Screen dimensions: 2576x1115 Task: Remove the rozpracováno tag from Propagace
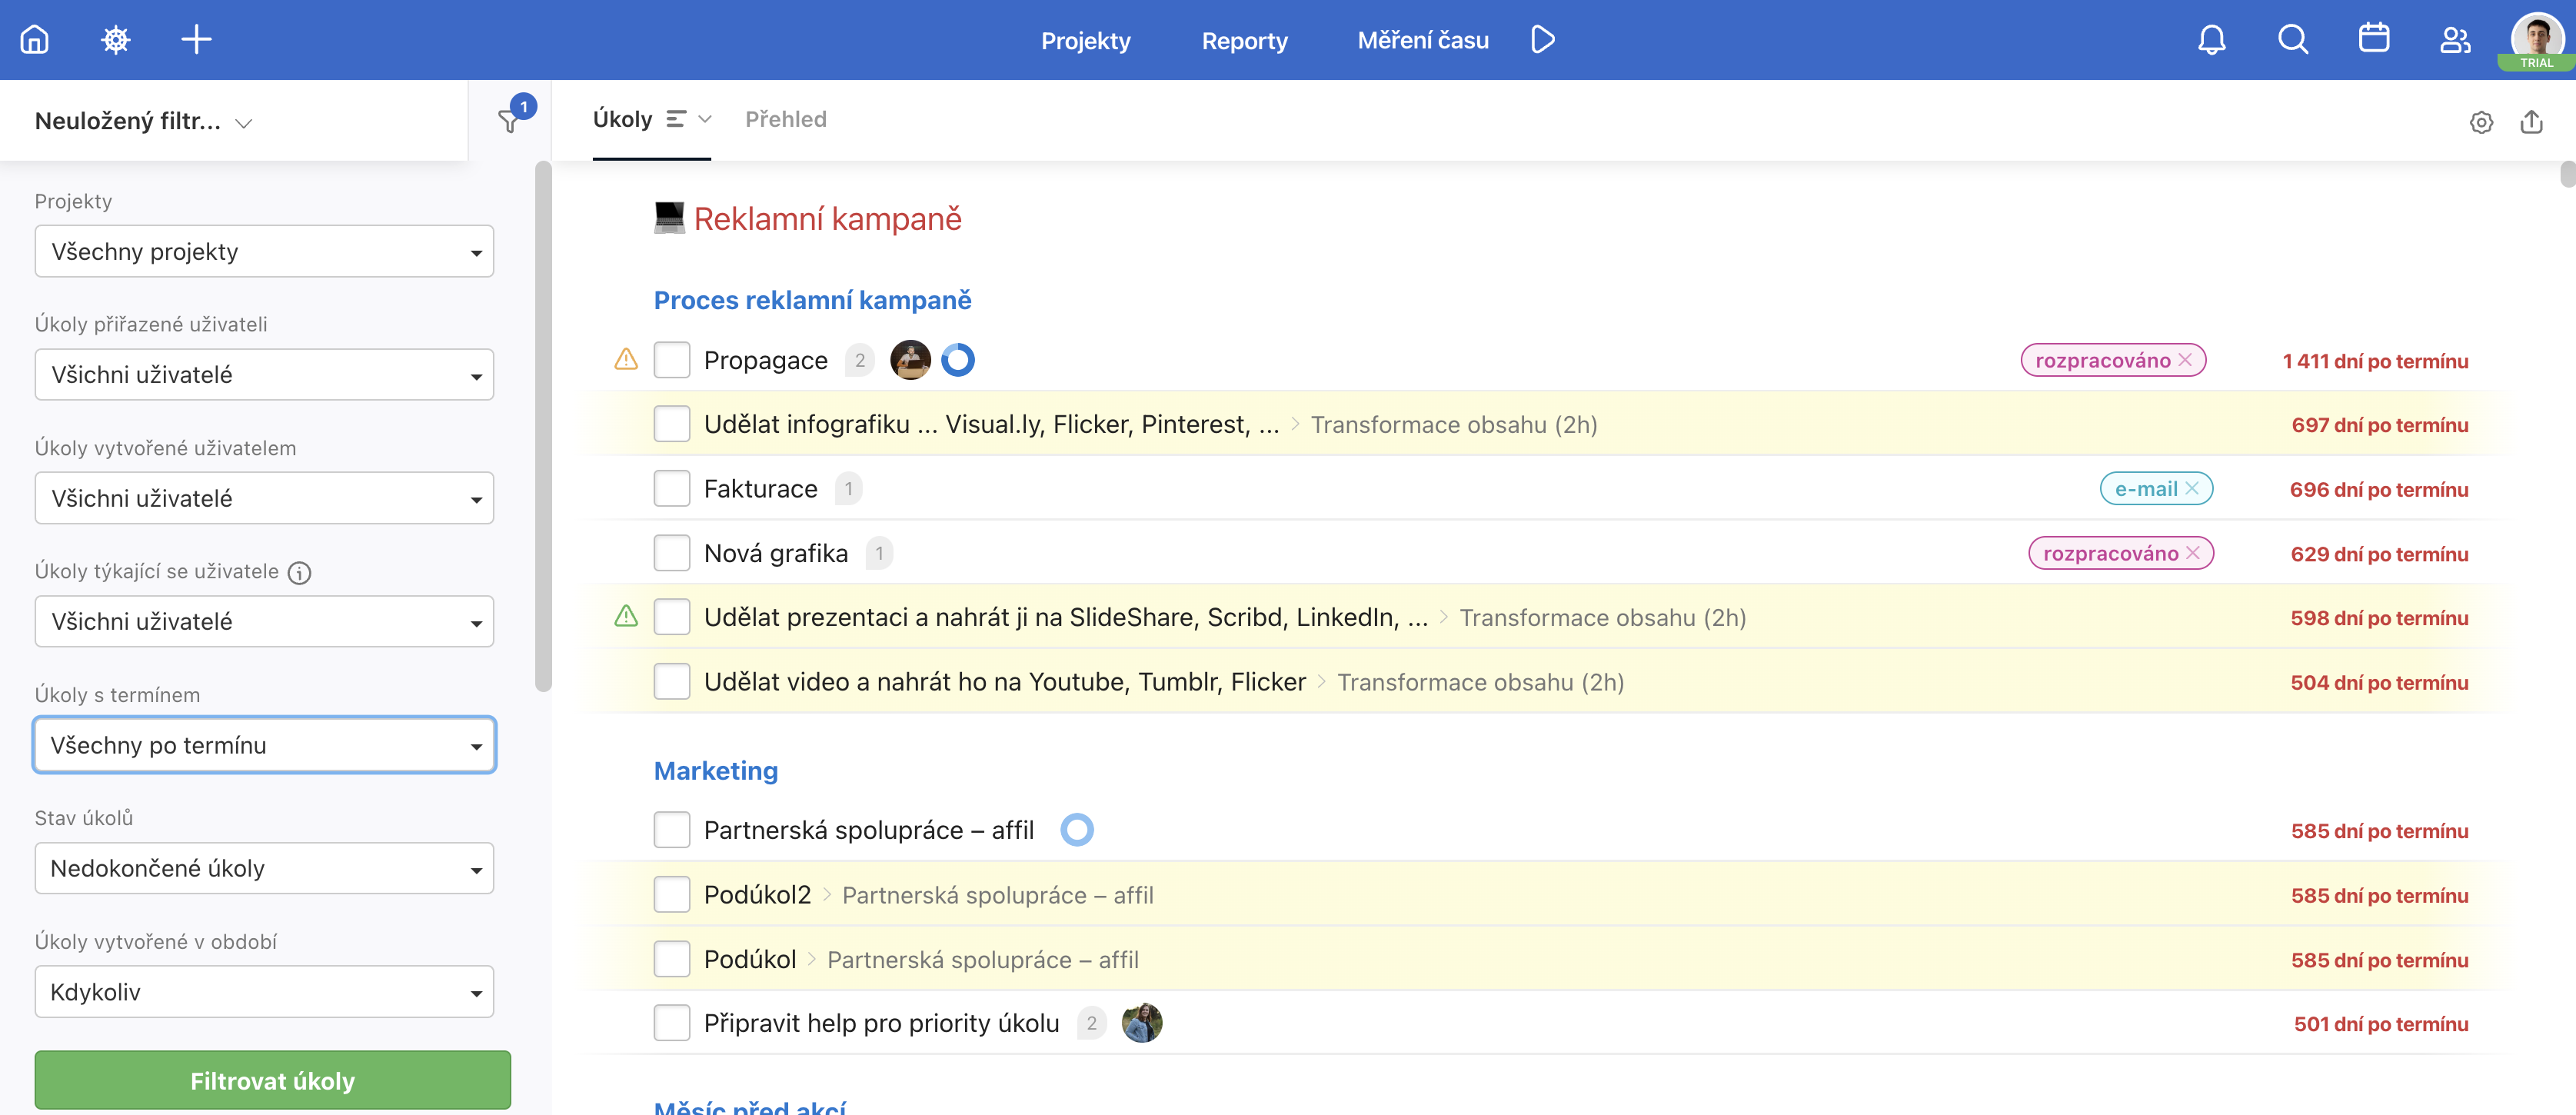[x=2185, y=360]
